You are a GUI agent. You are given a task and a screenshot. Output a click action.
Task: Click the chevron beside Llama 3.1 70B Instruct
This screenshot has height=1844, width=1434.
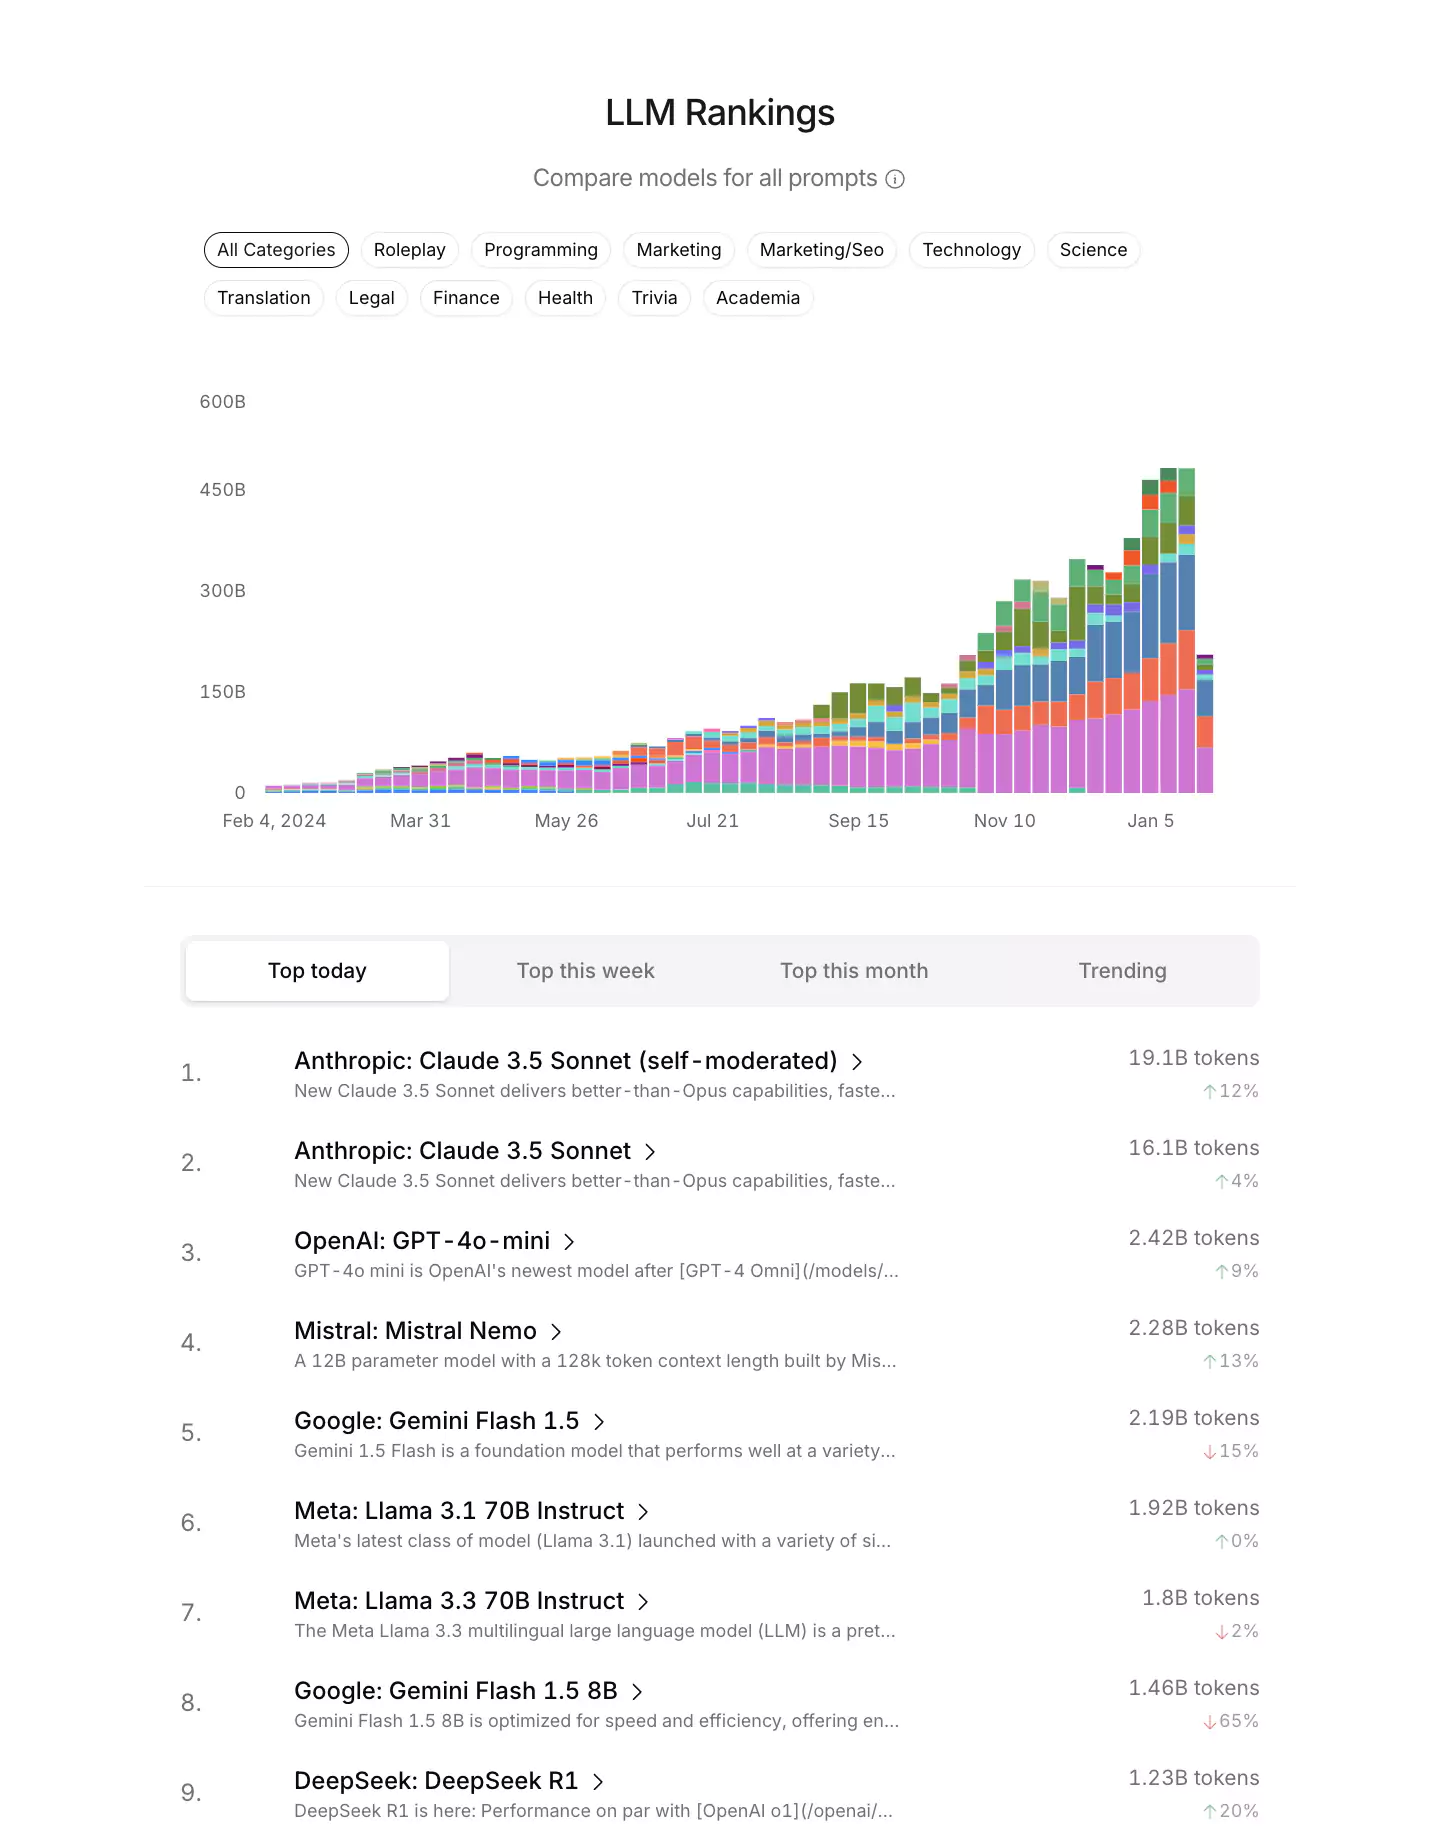click(643, 1512)
